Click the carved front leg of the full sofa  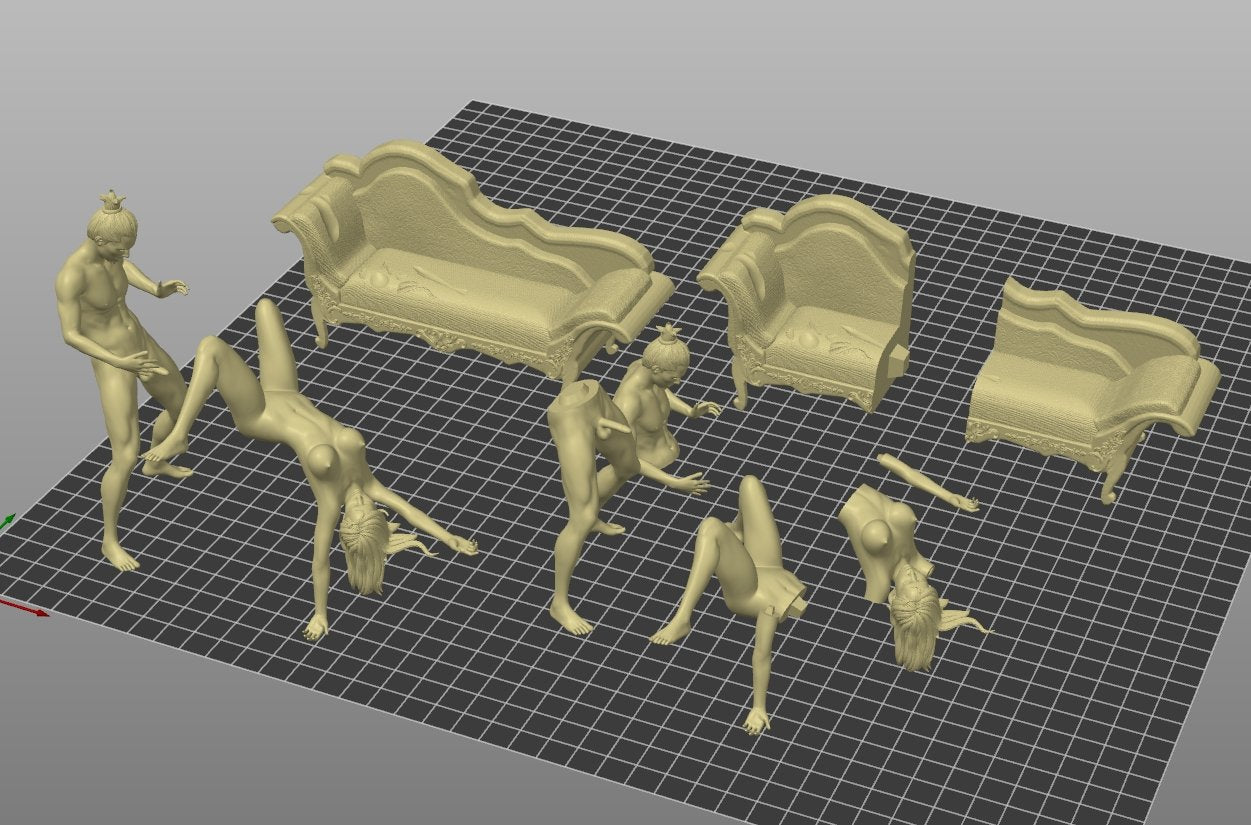320,325
